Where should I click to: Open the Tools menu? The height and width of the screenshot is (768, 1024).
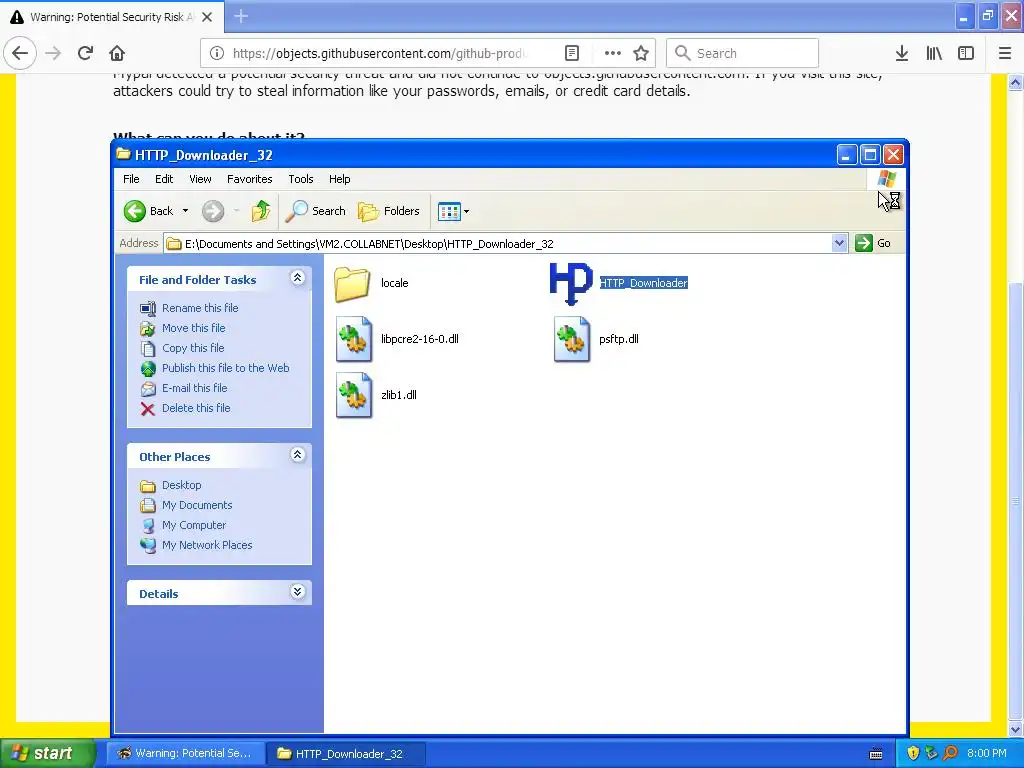click(301, 179)
